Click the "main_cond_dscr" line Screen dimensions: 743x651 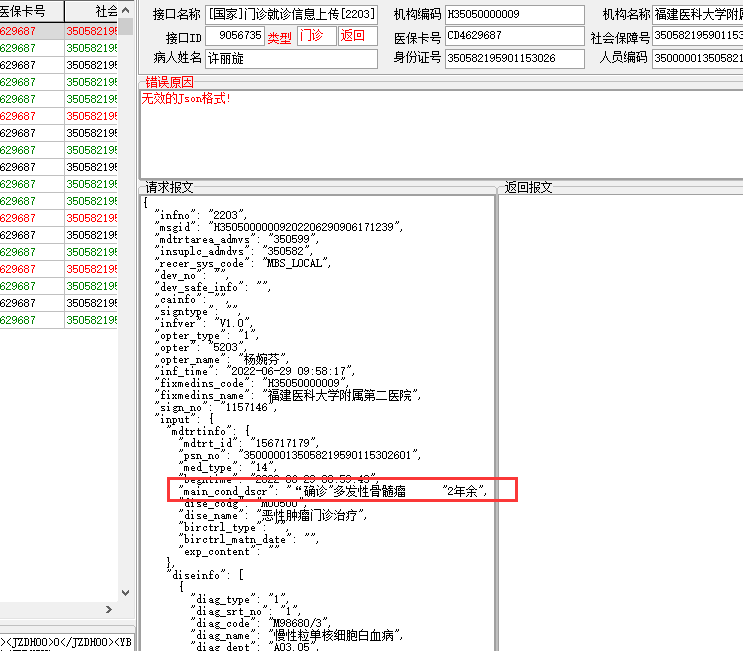point(333,491)
